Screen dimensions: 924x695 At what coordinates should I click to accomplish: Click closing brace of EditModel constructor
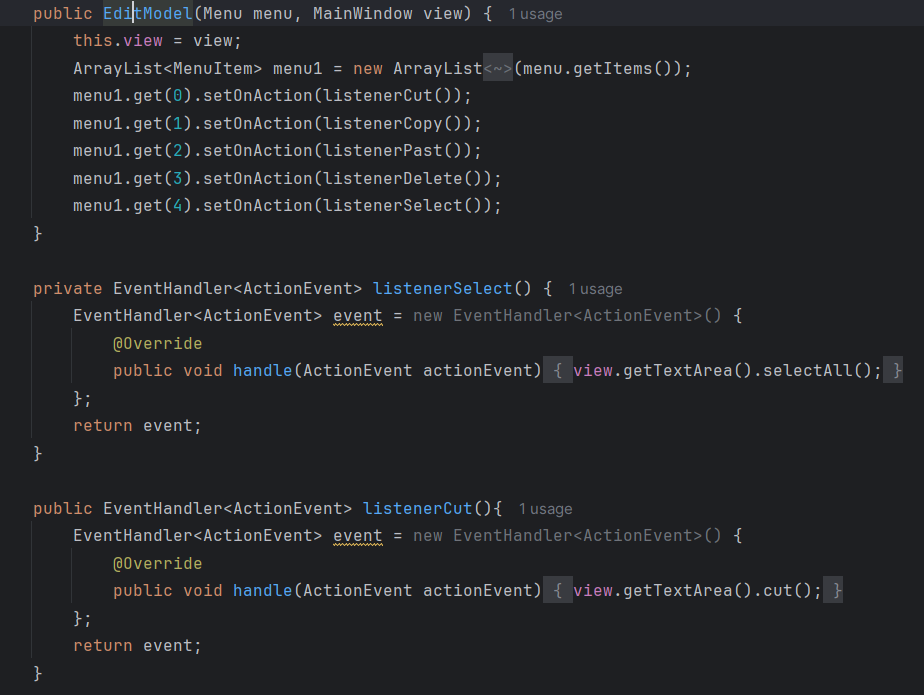(38, 233)
